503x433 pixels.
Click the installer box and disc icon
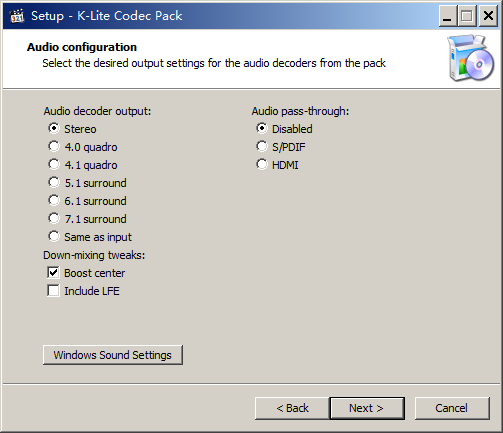(471, 58)
